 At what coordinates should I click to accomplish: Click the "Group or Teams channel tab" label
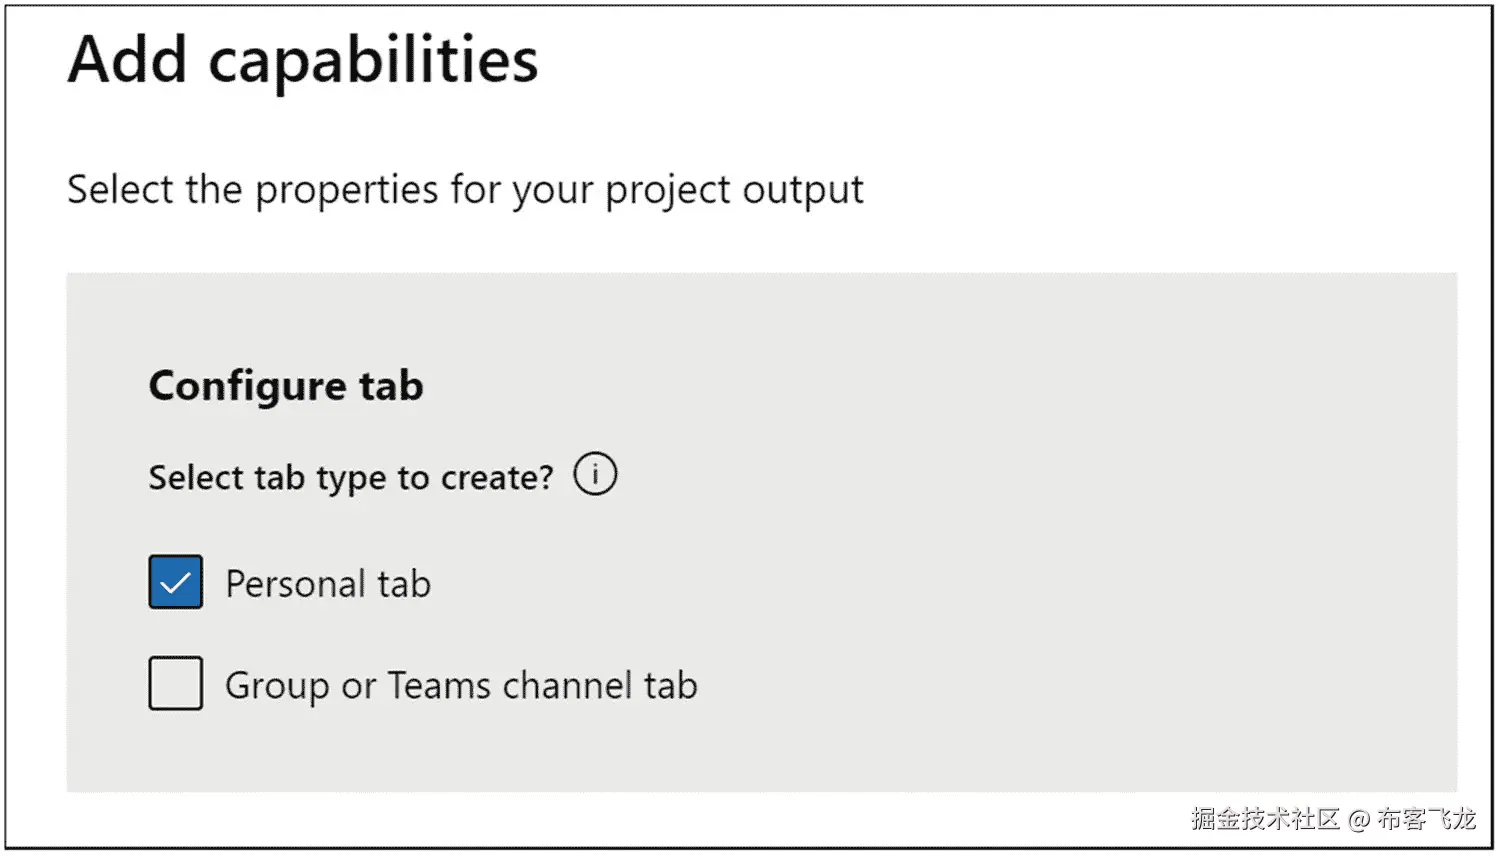[x=461, y=686]
